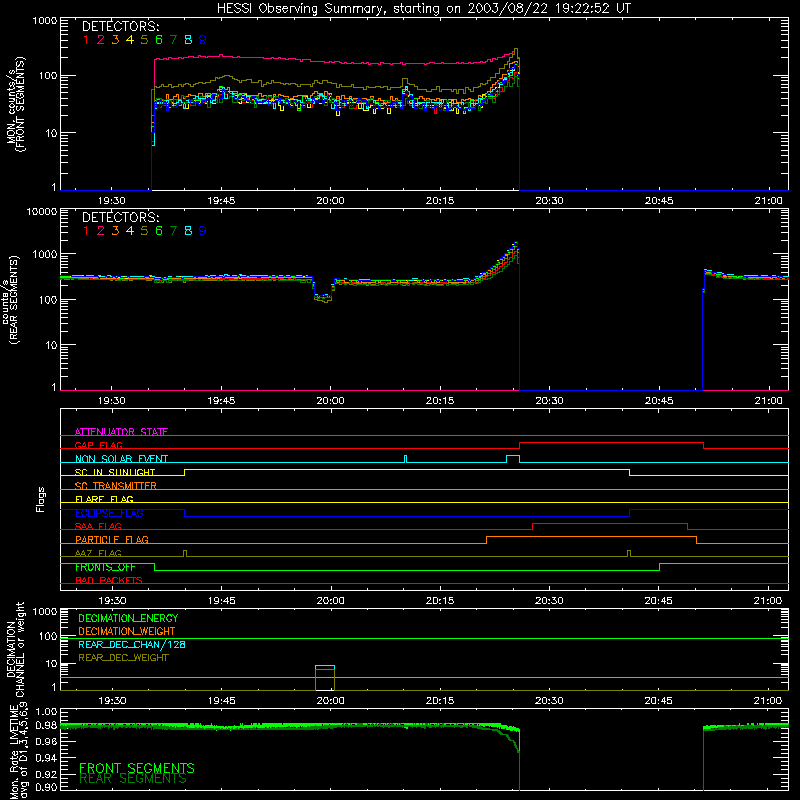Image resolution: width=800 pixels, height=800 pixels.
Task: Select detector 5 legend number in rear segments plot
Action: coord(144,231)
